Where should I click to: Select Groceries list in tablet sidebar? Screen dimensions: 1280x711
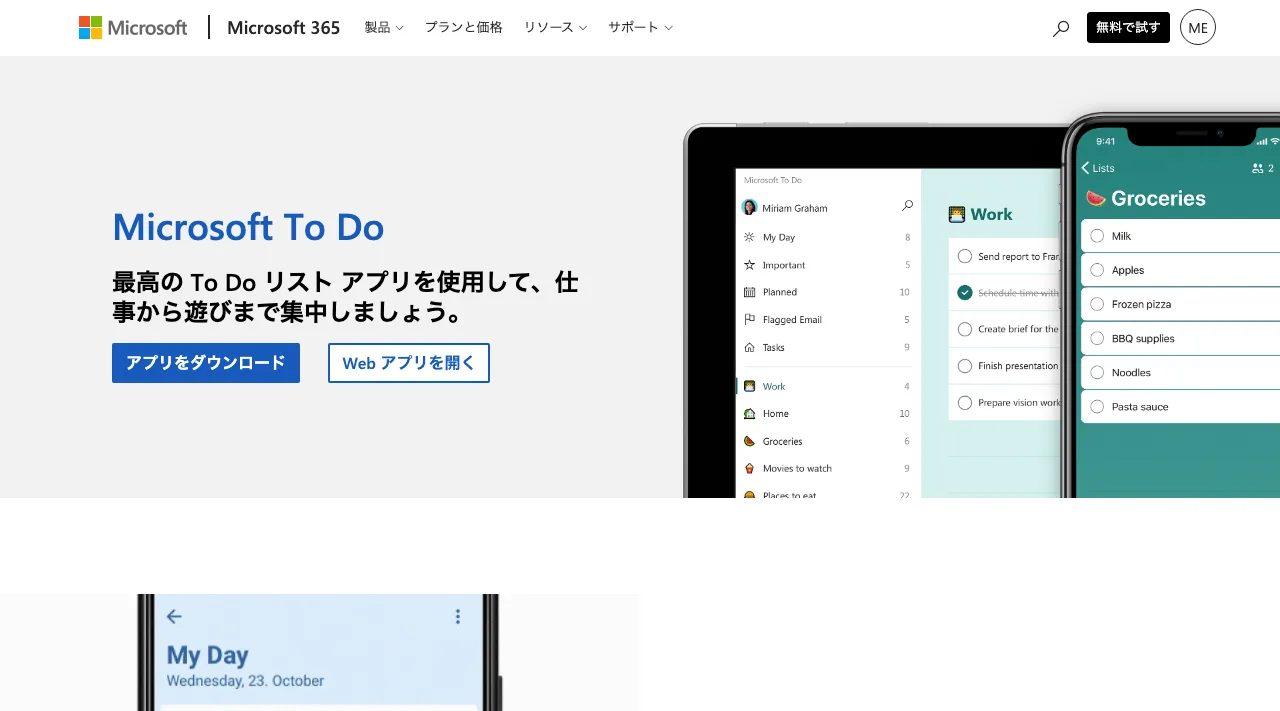[x=826, y=441]
